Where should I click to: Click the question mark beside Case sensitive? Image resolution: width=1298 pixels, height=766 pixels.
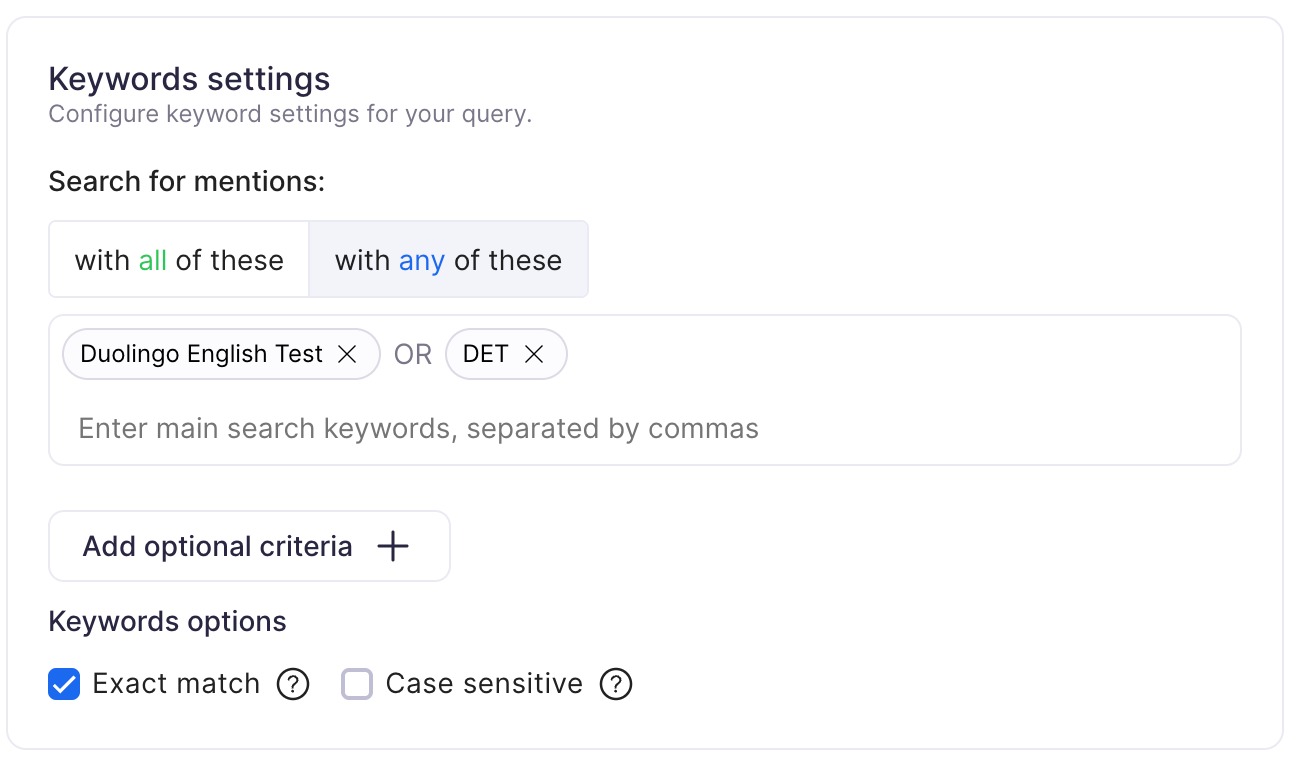pos(616,684)
